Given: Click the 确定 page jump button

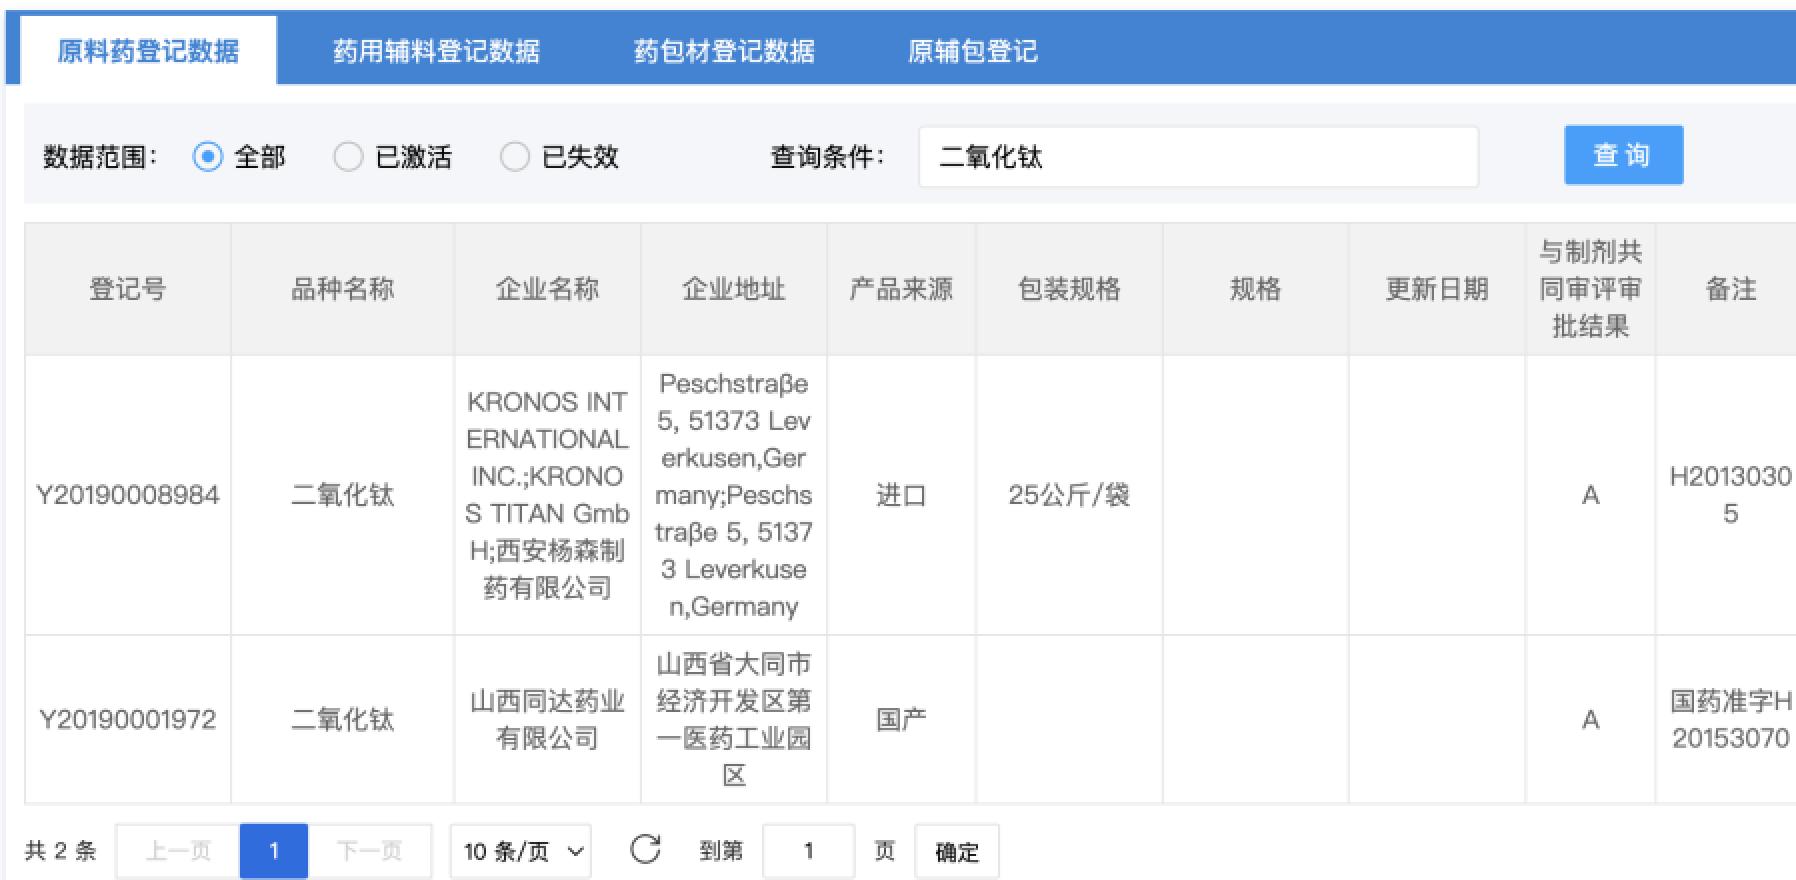Looking at the screenshot, I should pos(956,851).
